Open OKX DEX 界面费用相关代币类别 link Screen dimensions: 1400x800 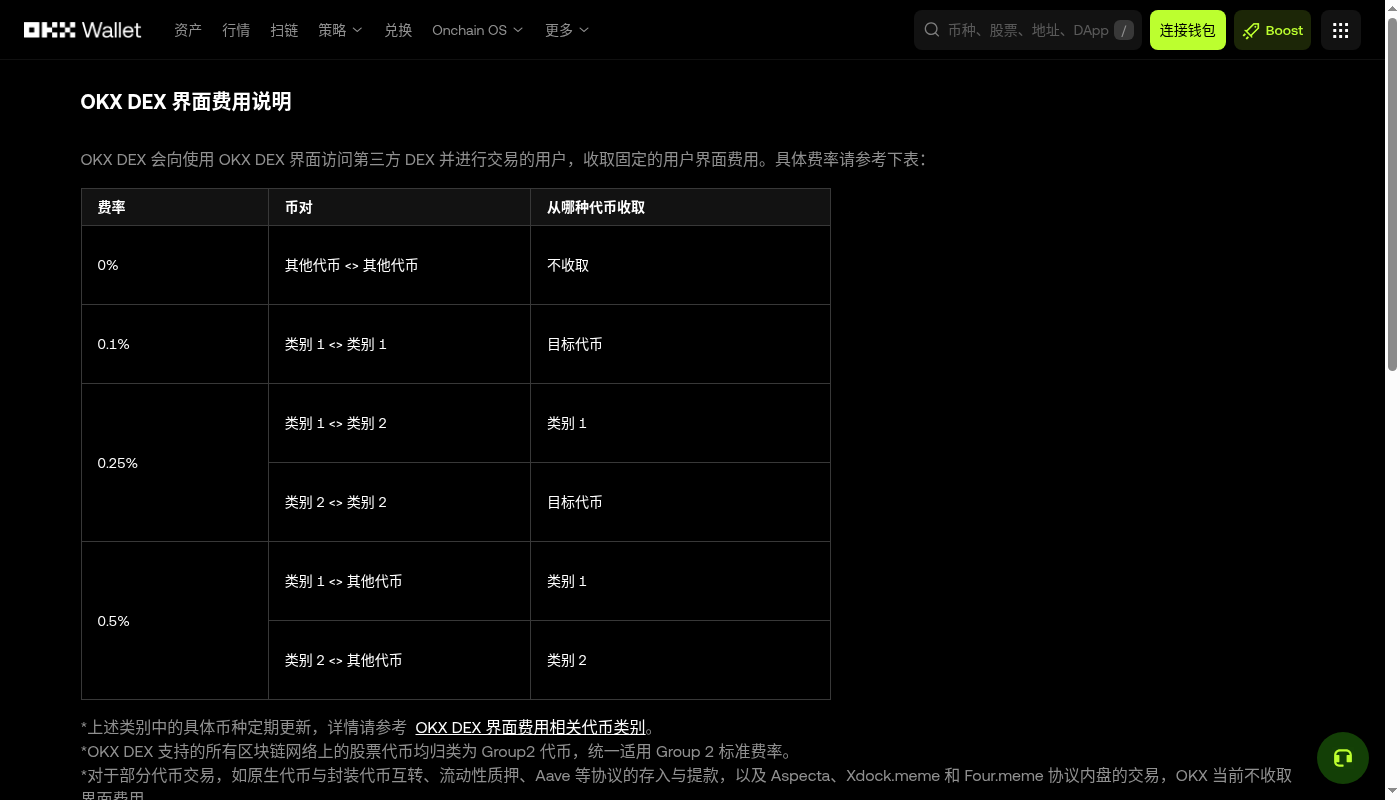530,727
